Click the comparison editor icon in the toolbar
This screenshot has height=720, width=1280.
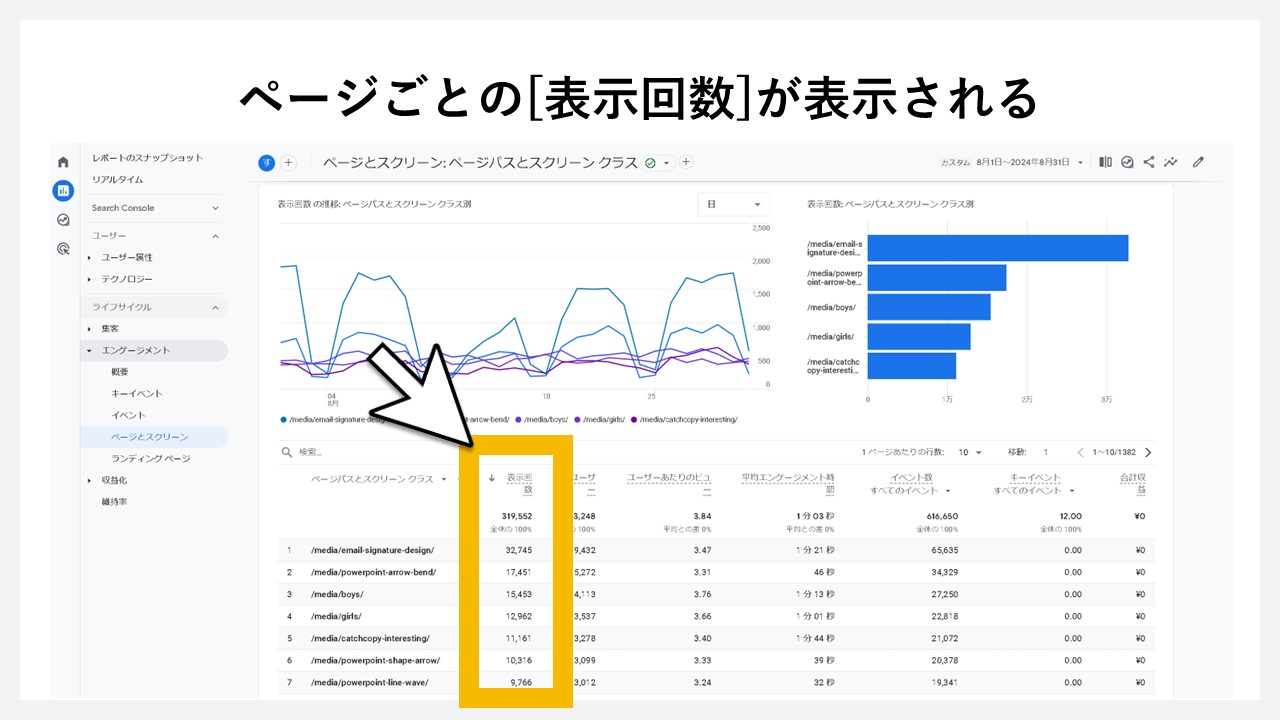pos(1106,162)
